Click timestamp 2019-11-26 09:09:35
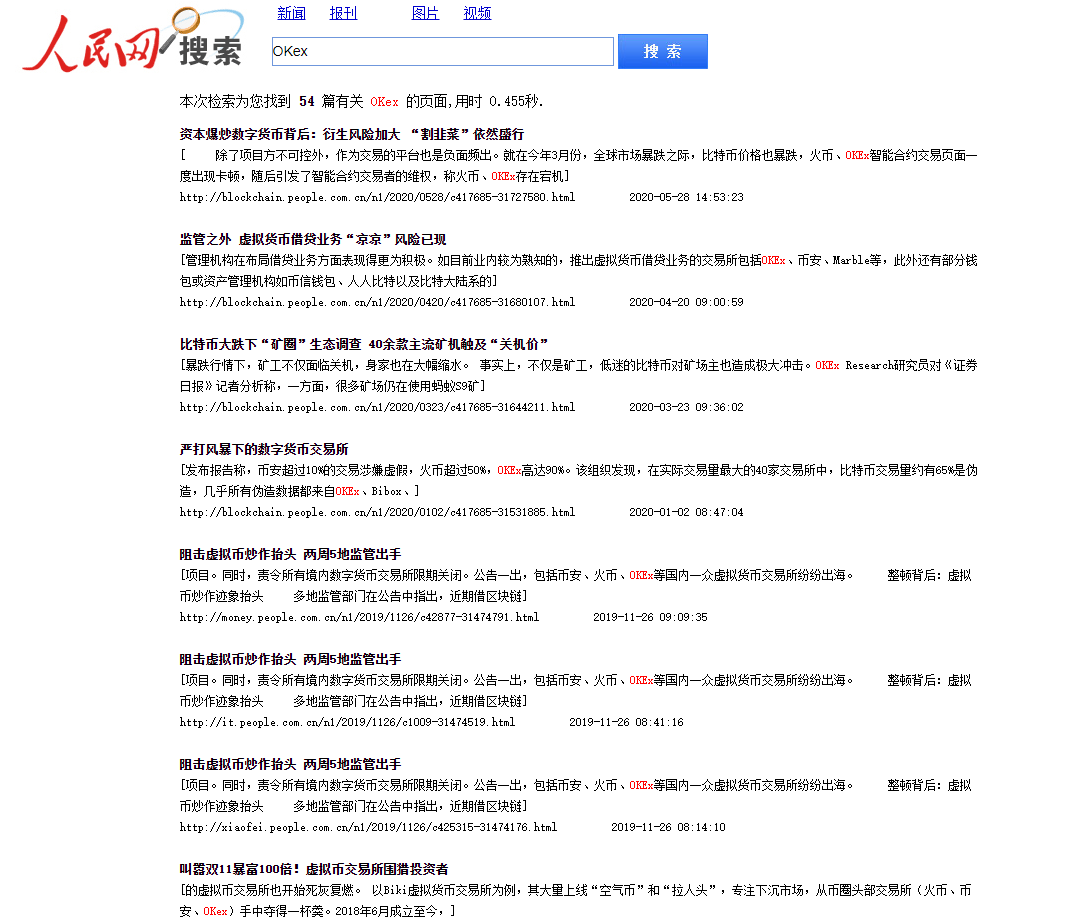 coord(650,618)
